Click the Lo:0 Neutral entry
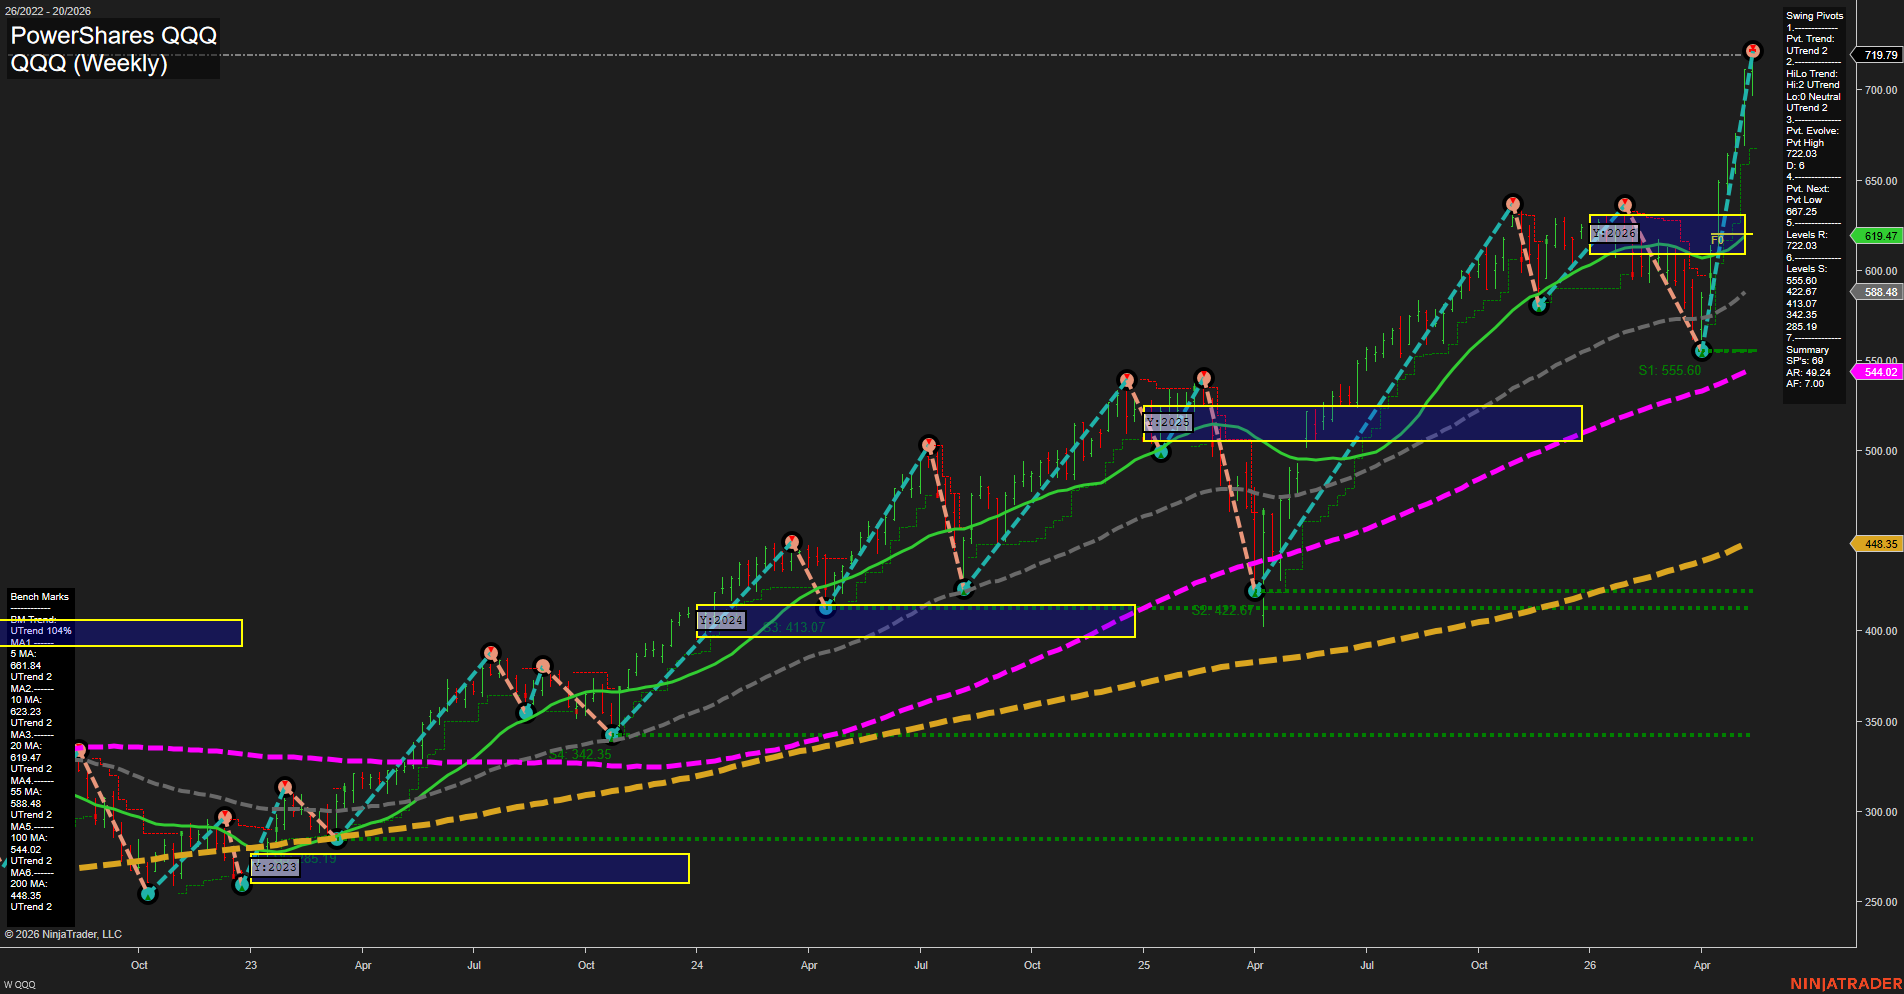This screenshot has width=1904, height=994. [x=1813, y=97]
